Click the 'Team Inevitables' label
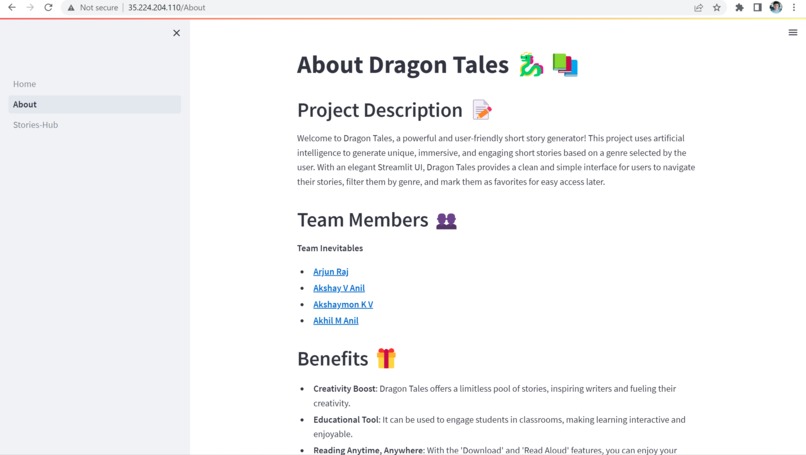The height and width of the screenshot is (455, 806). coord(330,248)
